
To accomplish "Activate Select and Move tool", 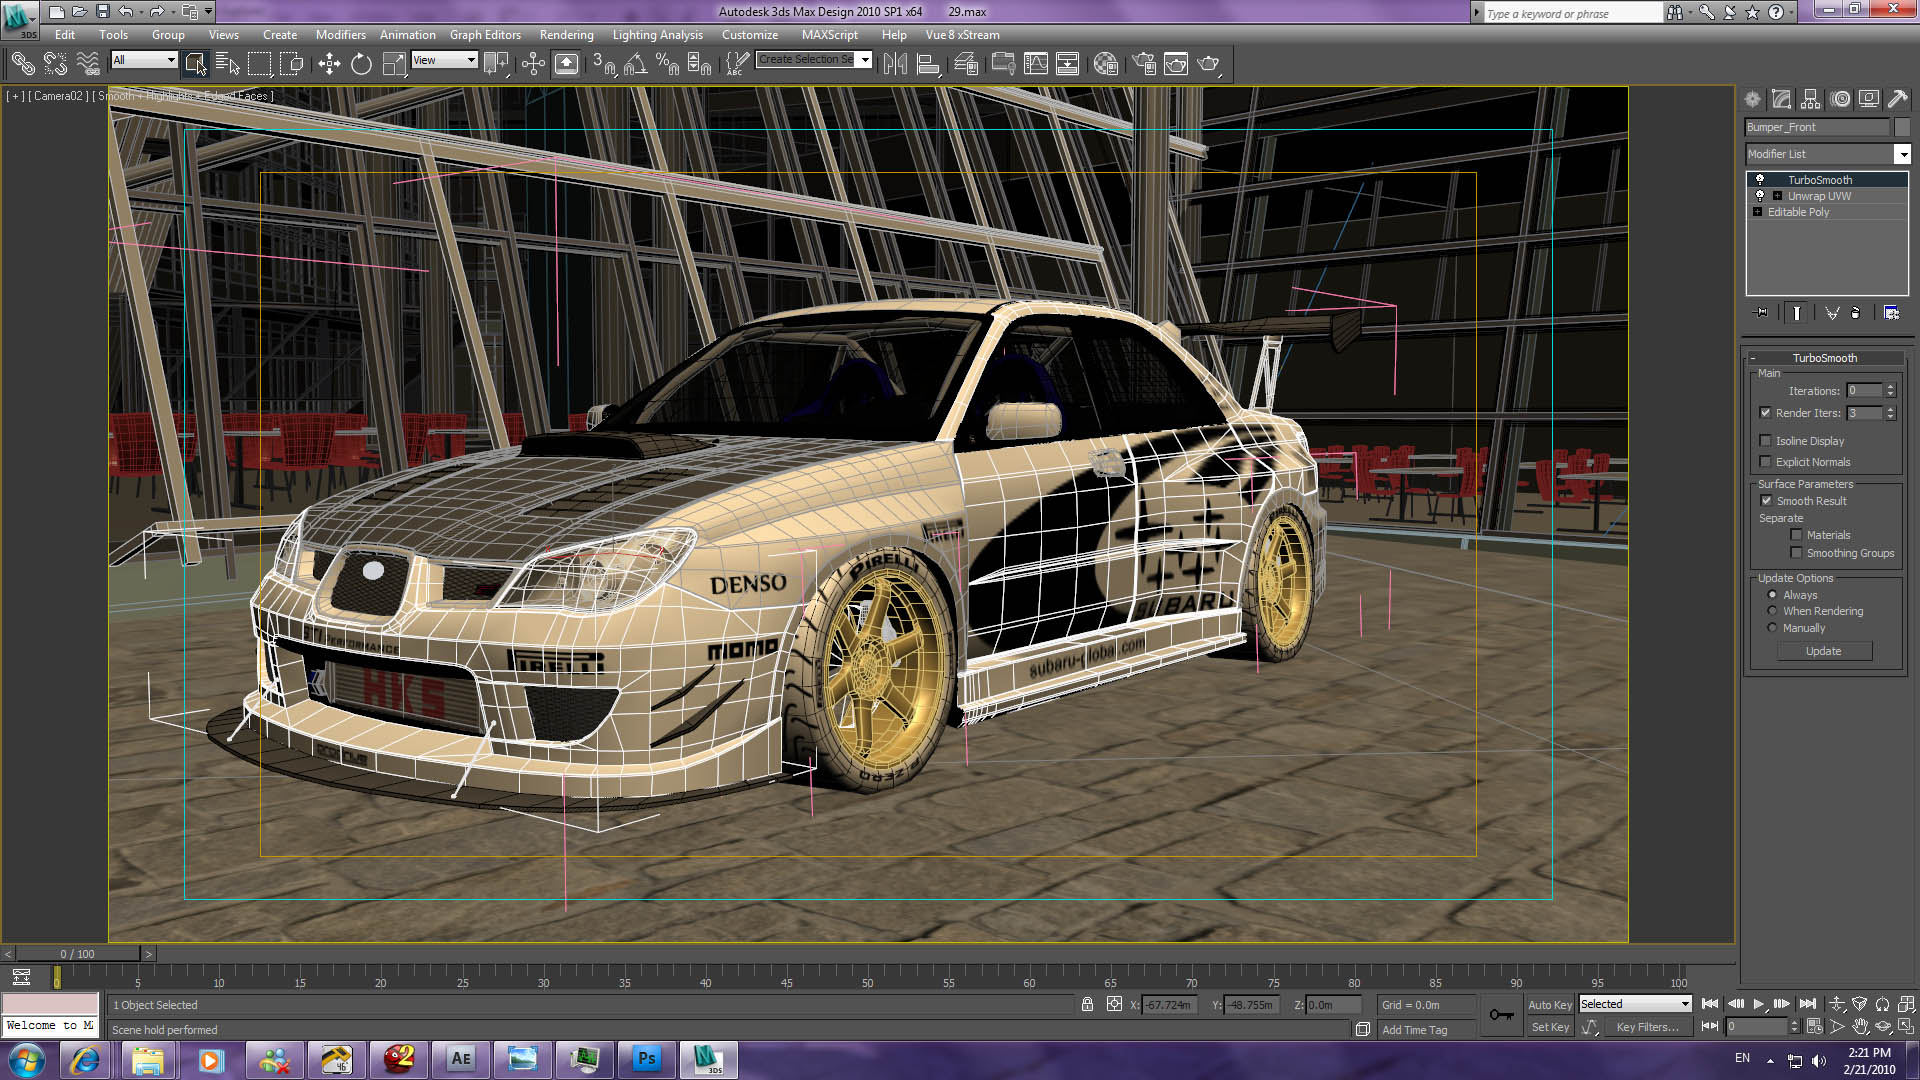I will click(x=329, y=64).
